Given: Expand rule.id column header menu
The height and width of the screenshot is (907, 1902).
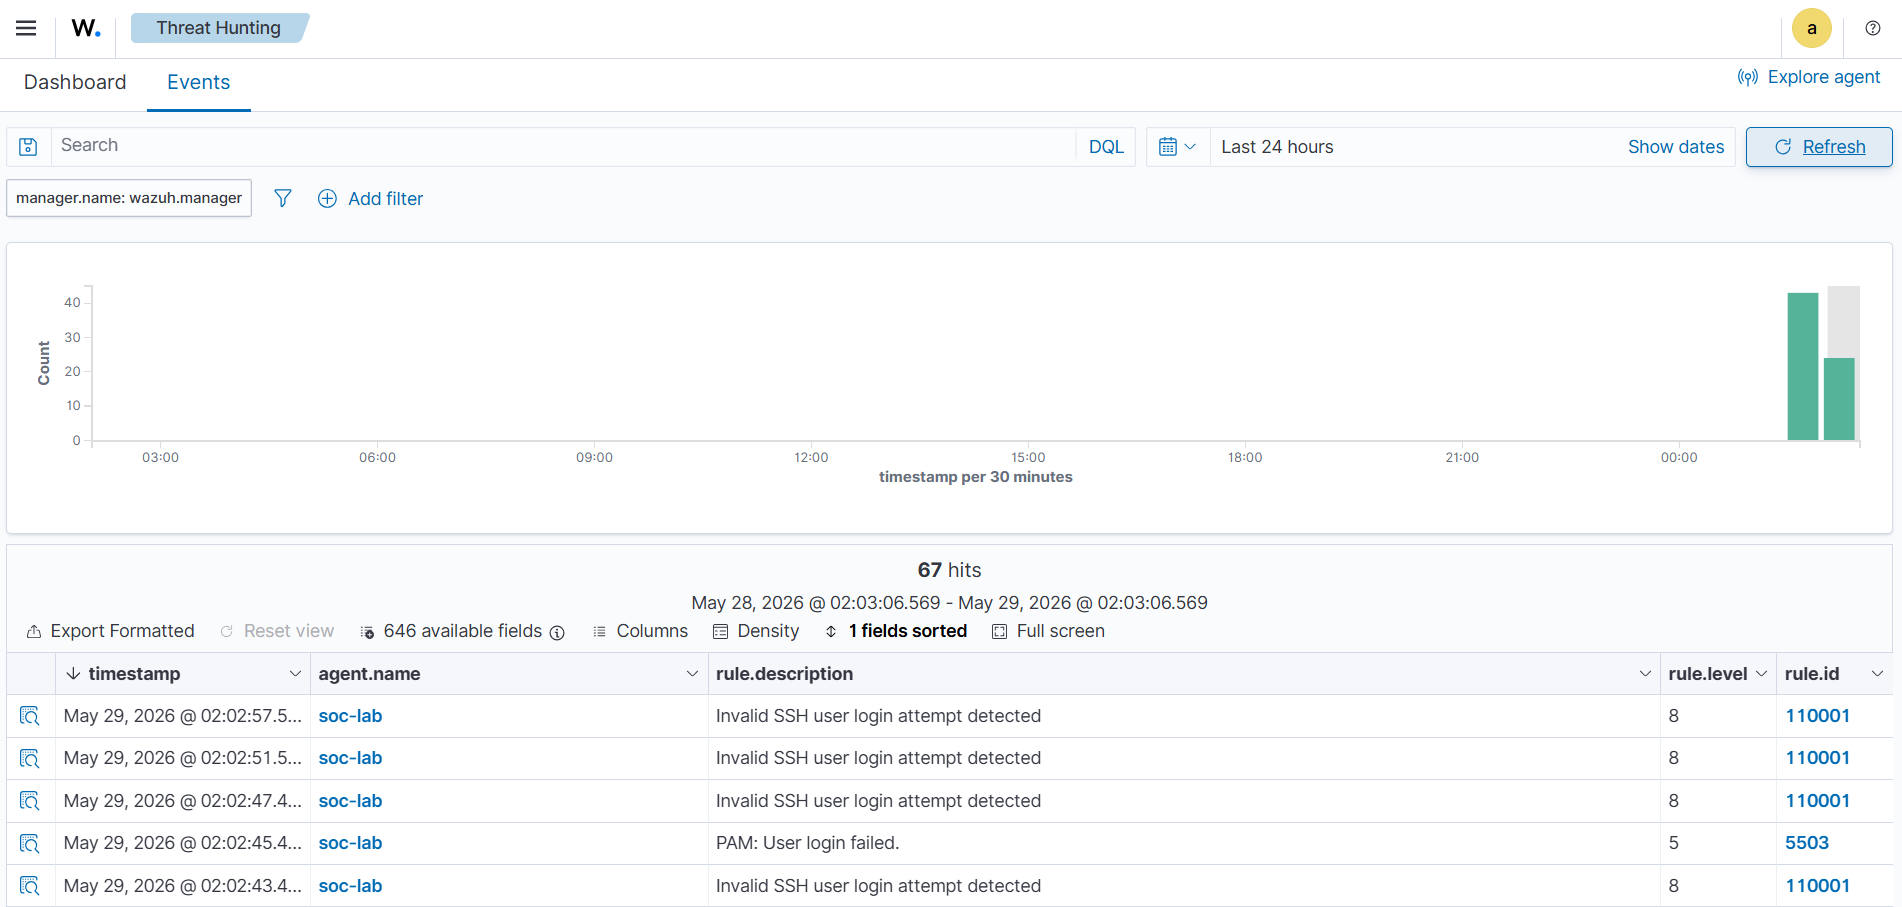Looking at the screenshot, I should tap(1877, 674).
